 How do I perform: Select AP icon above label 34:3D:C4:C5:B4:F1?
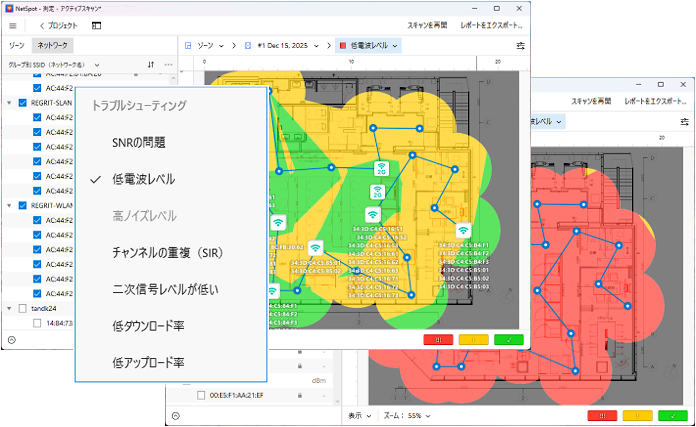point(463,230)
